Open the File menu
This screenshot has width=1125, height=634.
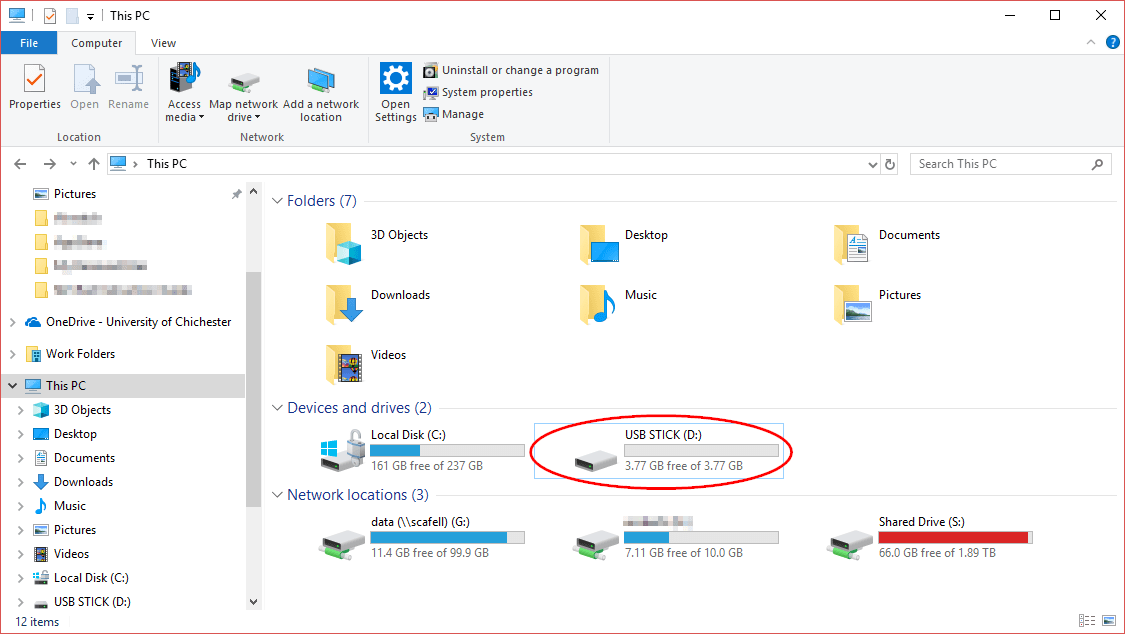[29, 43]
